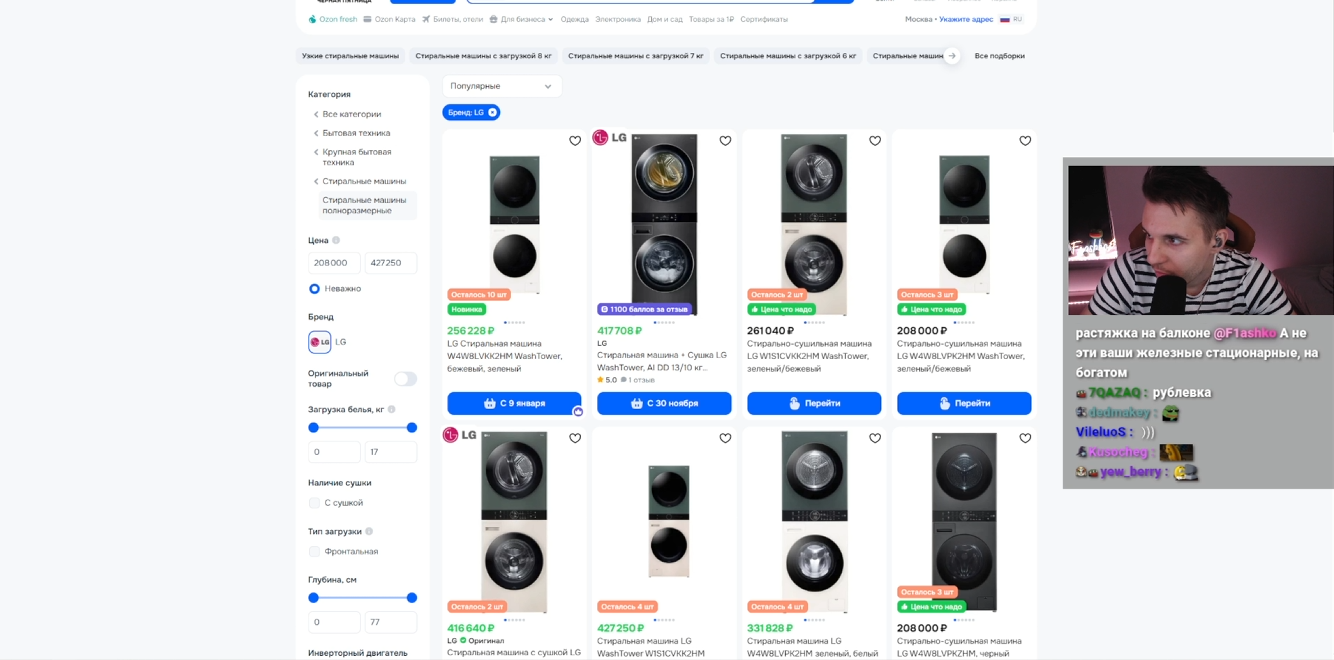Select the chip for загрузкой 7 кг
This screenshot has height=660, width=1334.
click(x=636, y=56)
